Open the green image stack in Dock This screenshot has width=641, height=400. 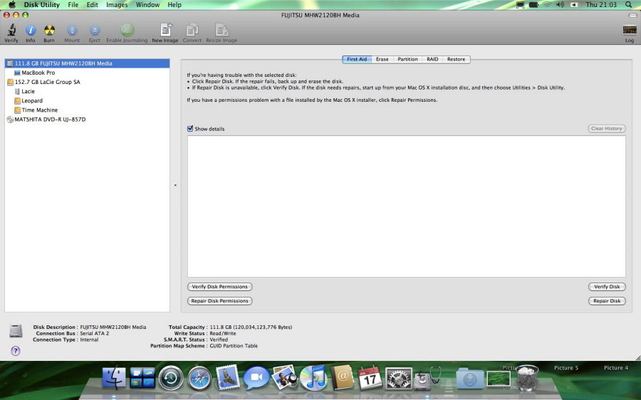click(x=499, y=379)
